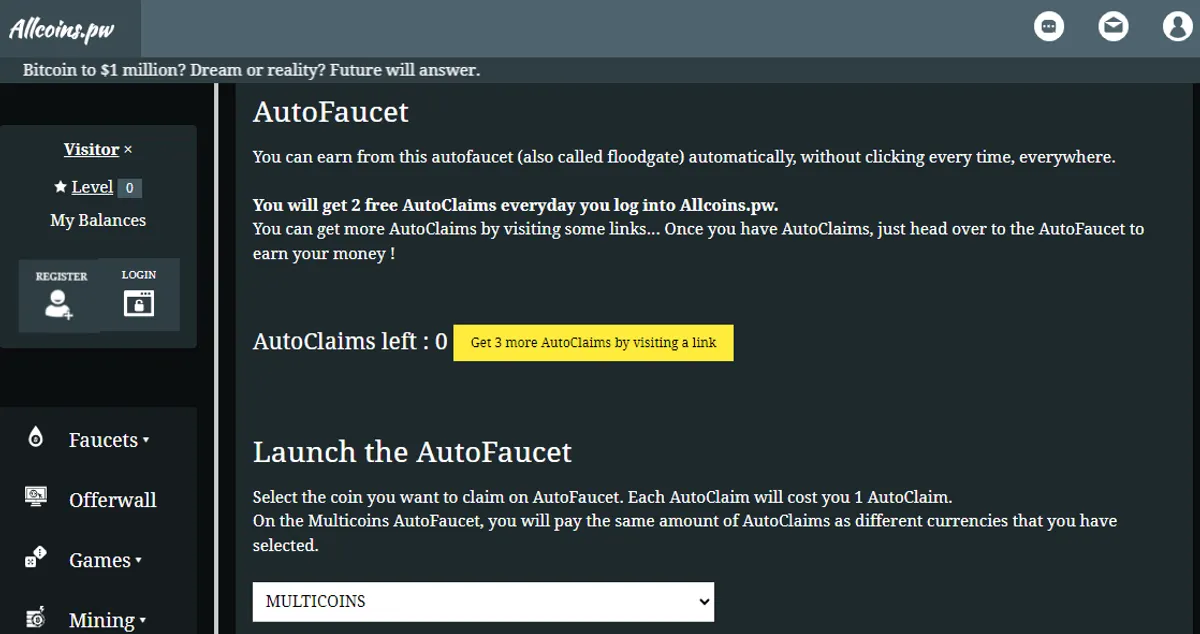
Task: Click the 2 free AutoClaims bold sentence
Action: point(515,205)
